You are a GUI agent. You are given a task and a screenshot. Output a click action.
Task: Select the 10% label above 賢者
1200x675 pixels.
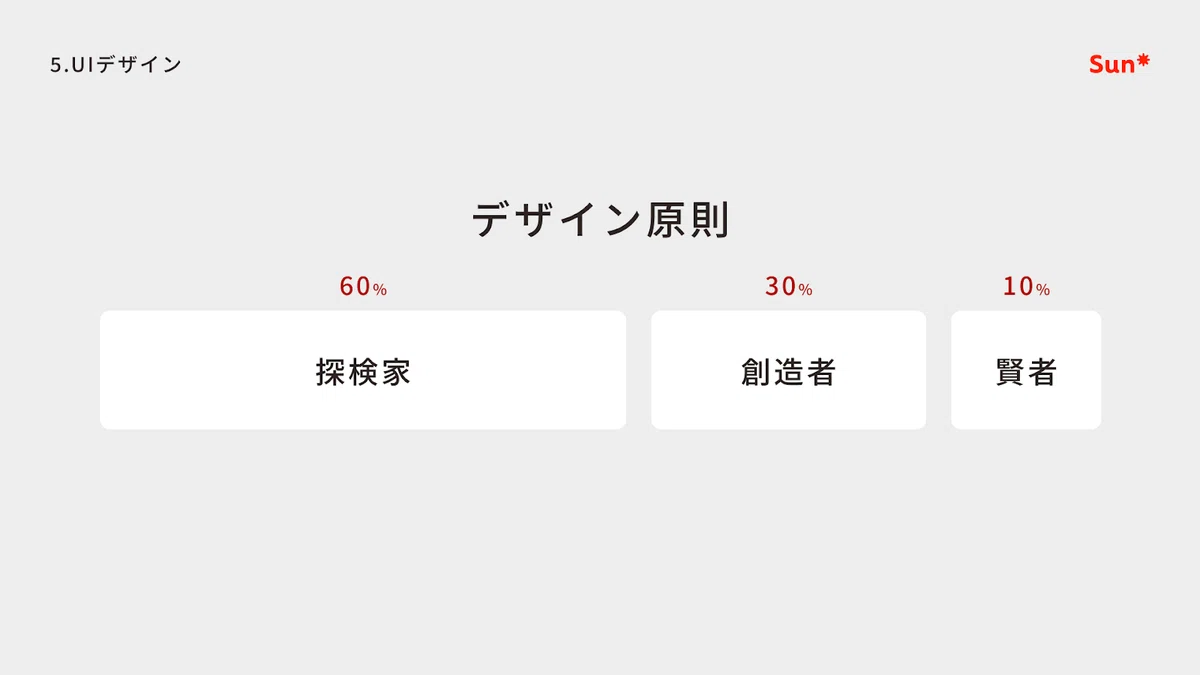1026,287
